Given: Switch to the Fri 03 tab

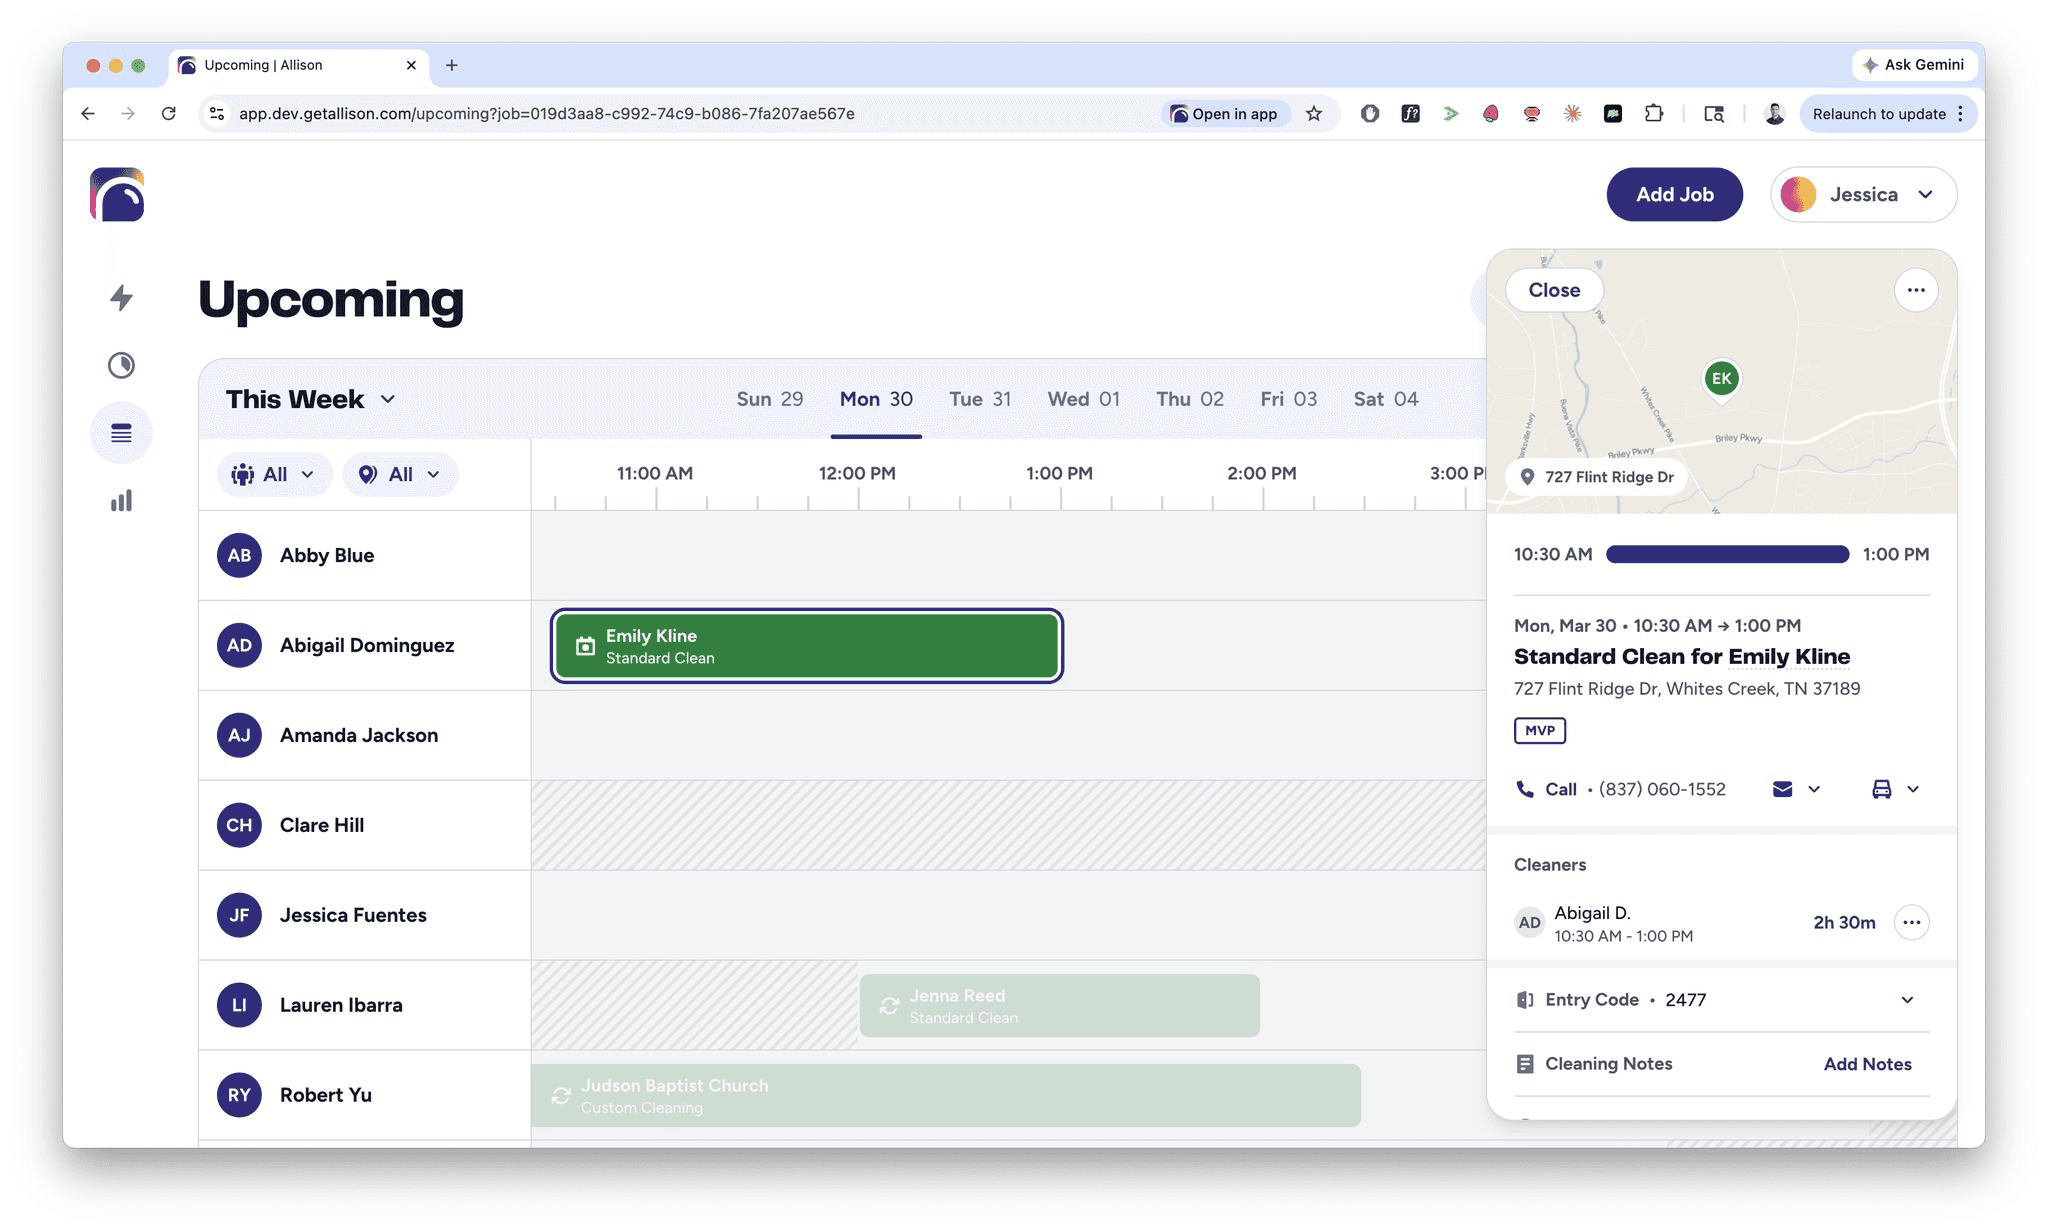Looking at the screenshot, I should pyautogui.click(x=1288, y=399).
